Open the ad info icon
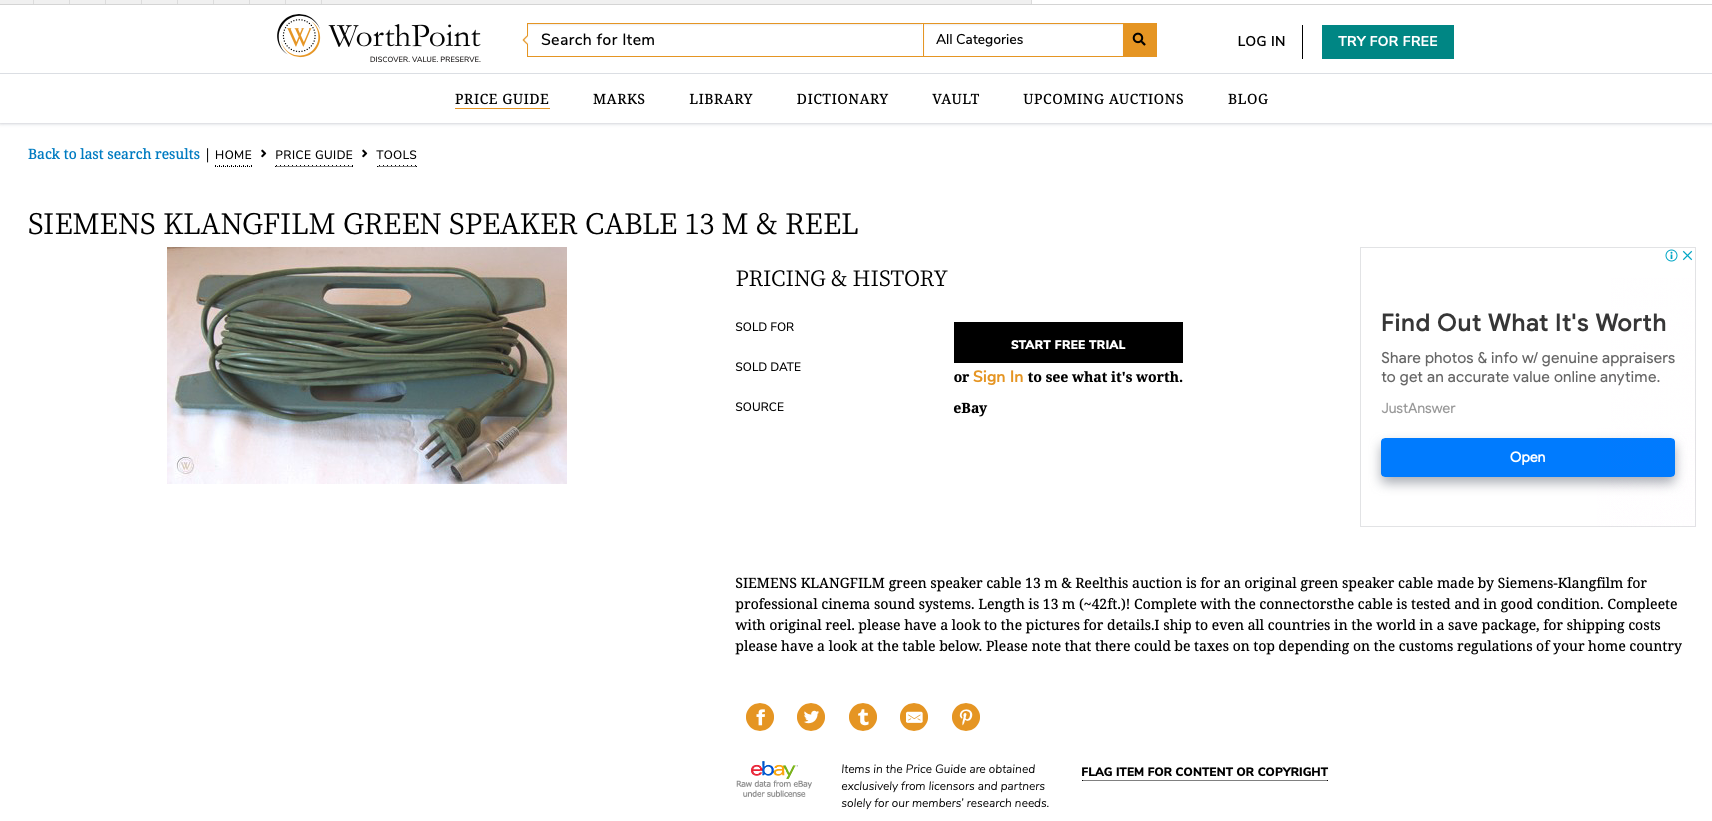 1671,256
